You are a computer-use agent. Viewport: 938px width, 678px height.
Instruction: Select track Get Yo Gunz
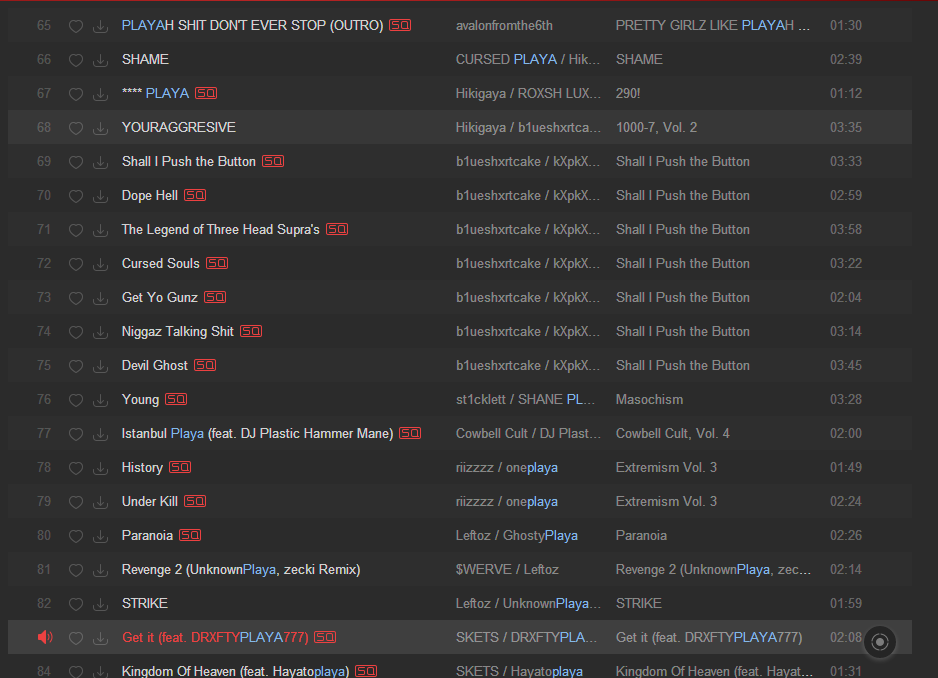click(x=159, y=298)
